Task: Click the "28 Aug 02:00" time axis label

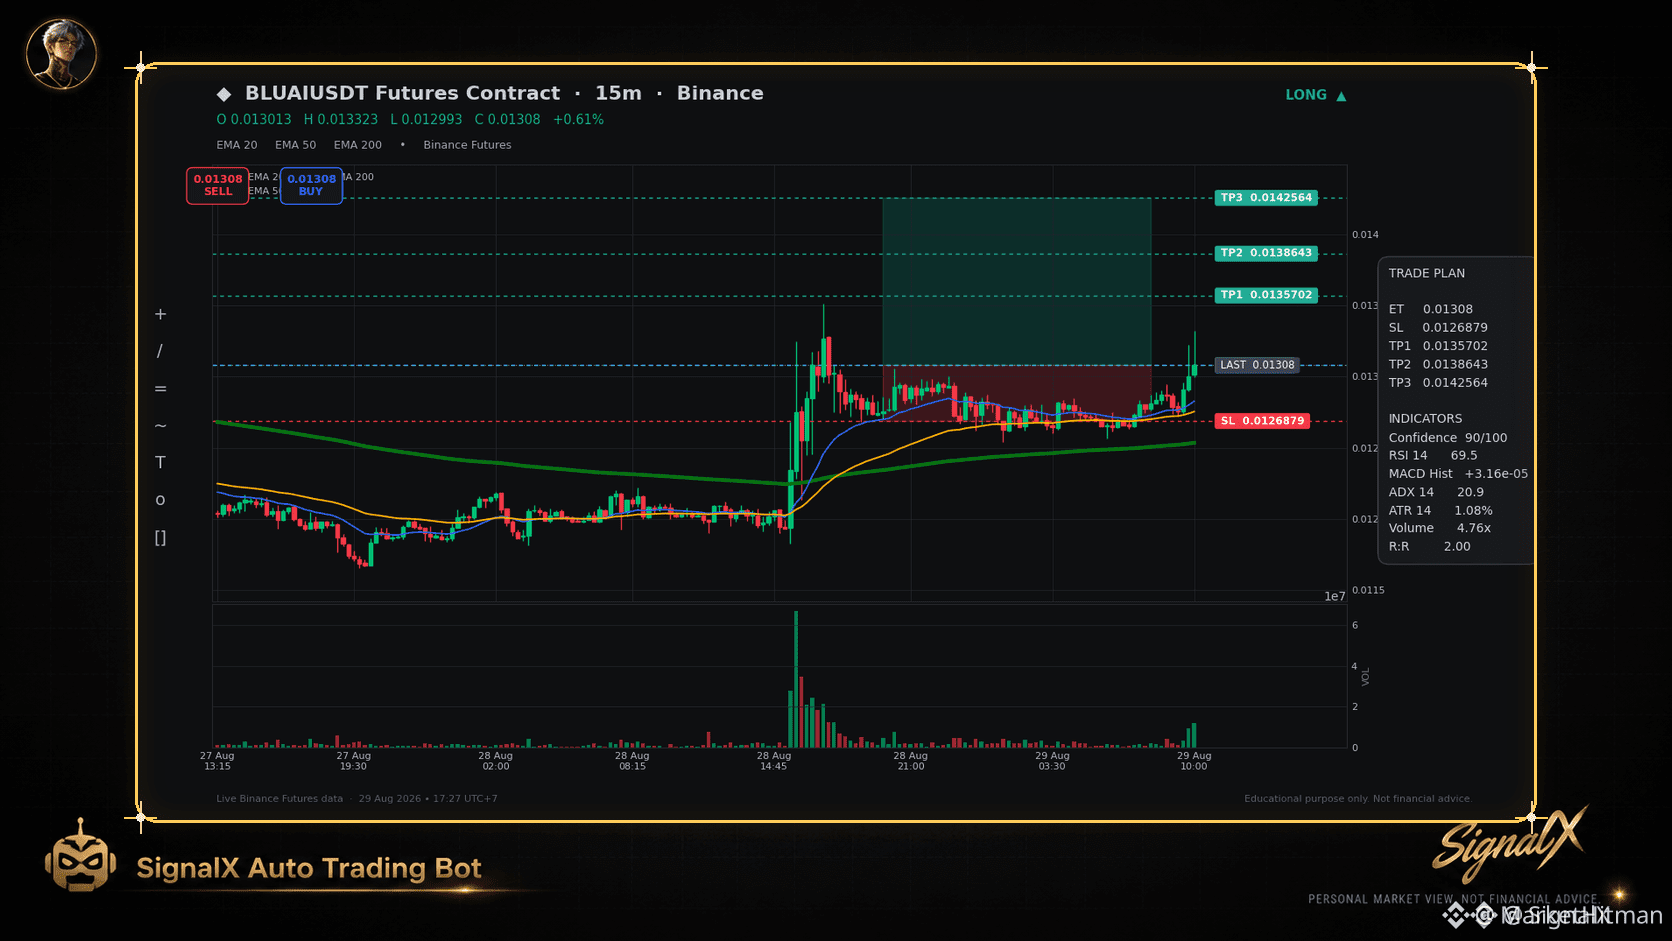Action: click(x=495, y=761)
